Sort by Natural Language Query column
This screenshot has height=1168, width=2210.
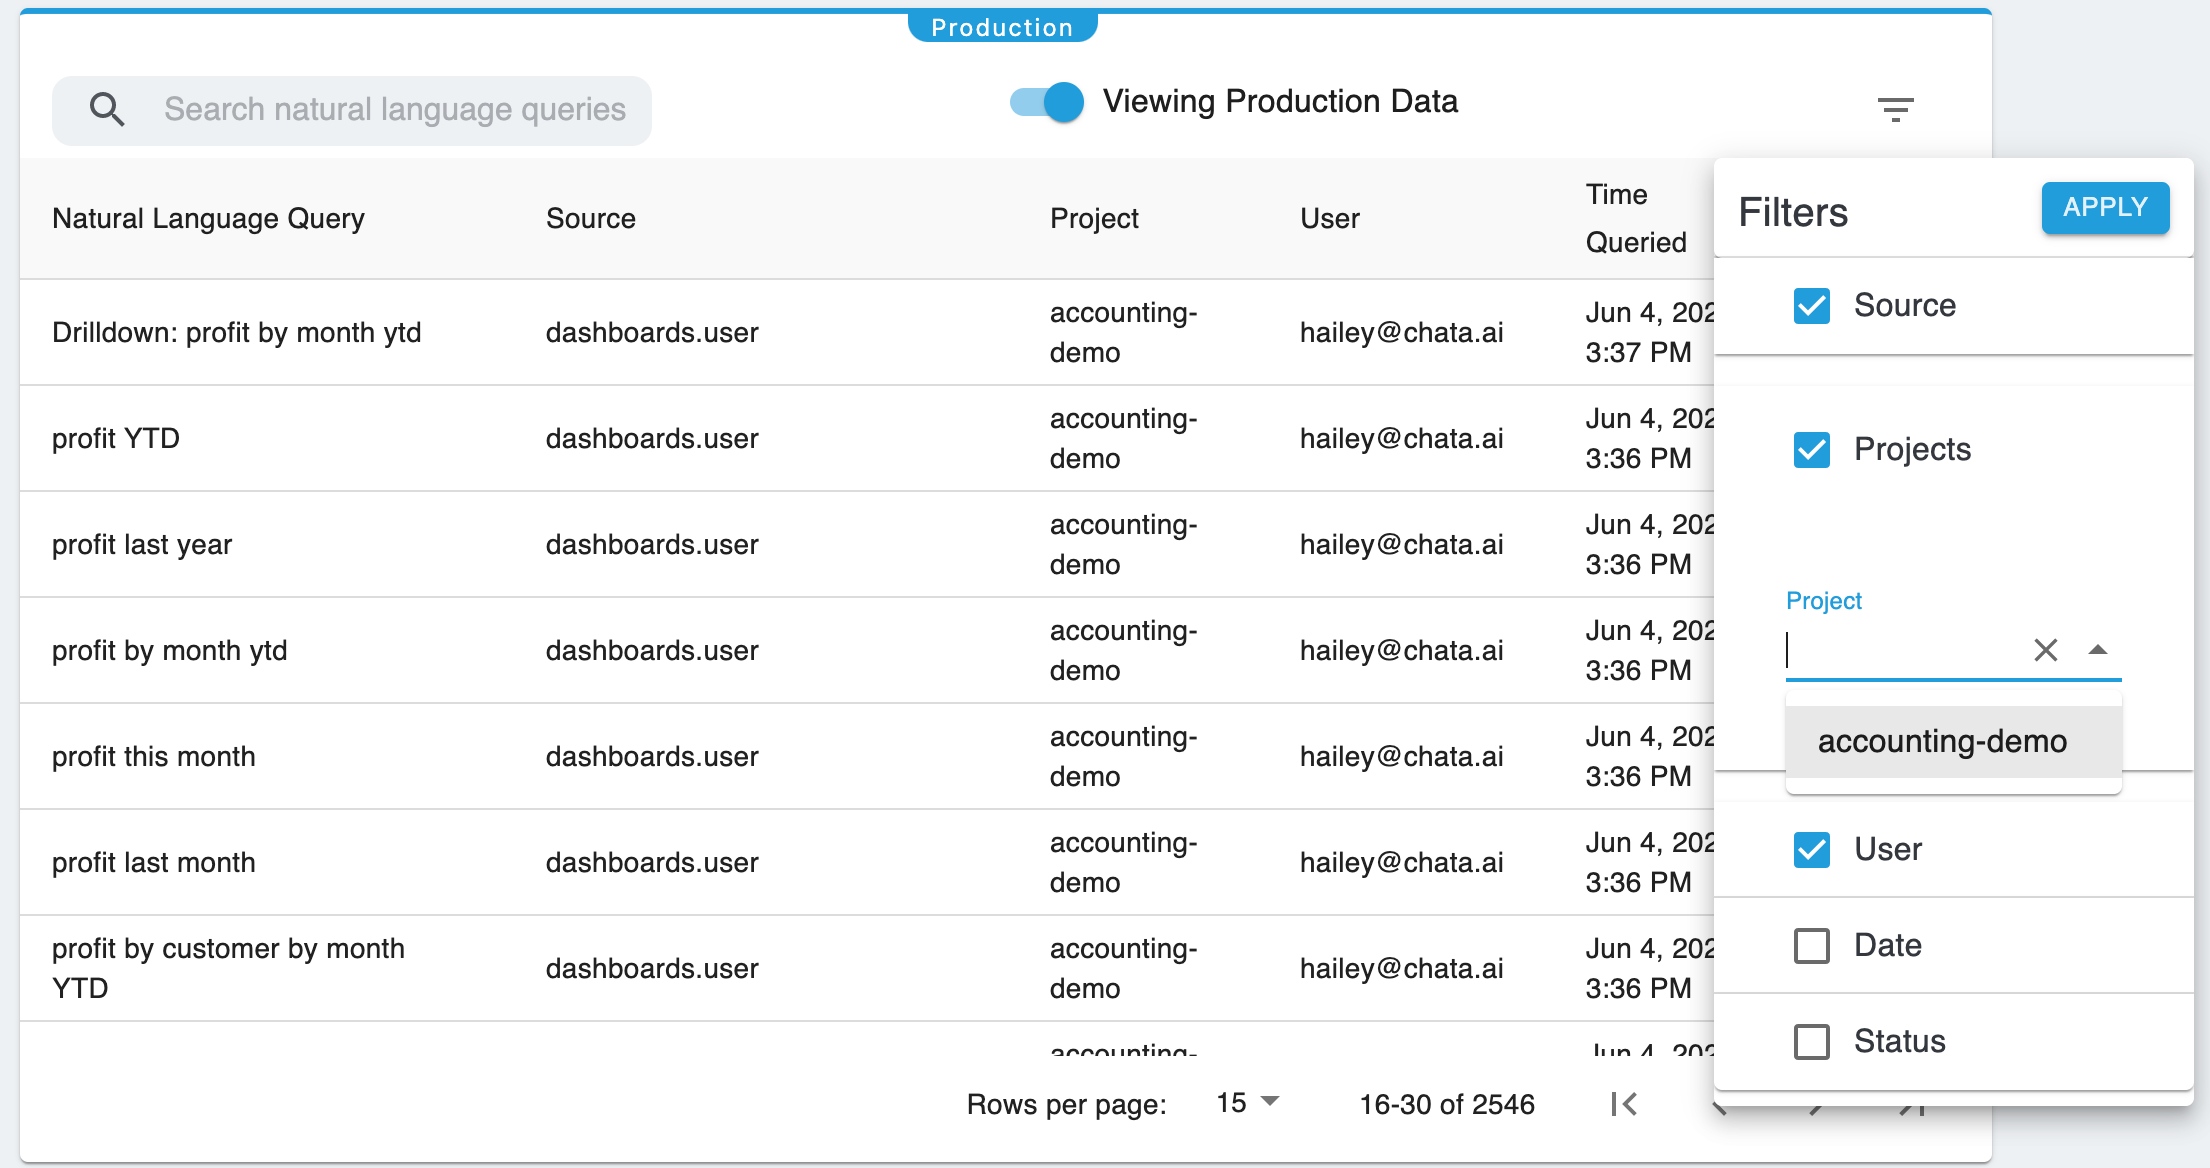[x=208, y=219]
